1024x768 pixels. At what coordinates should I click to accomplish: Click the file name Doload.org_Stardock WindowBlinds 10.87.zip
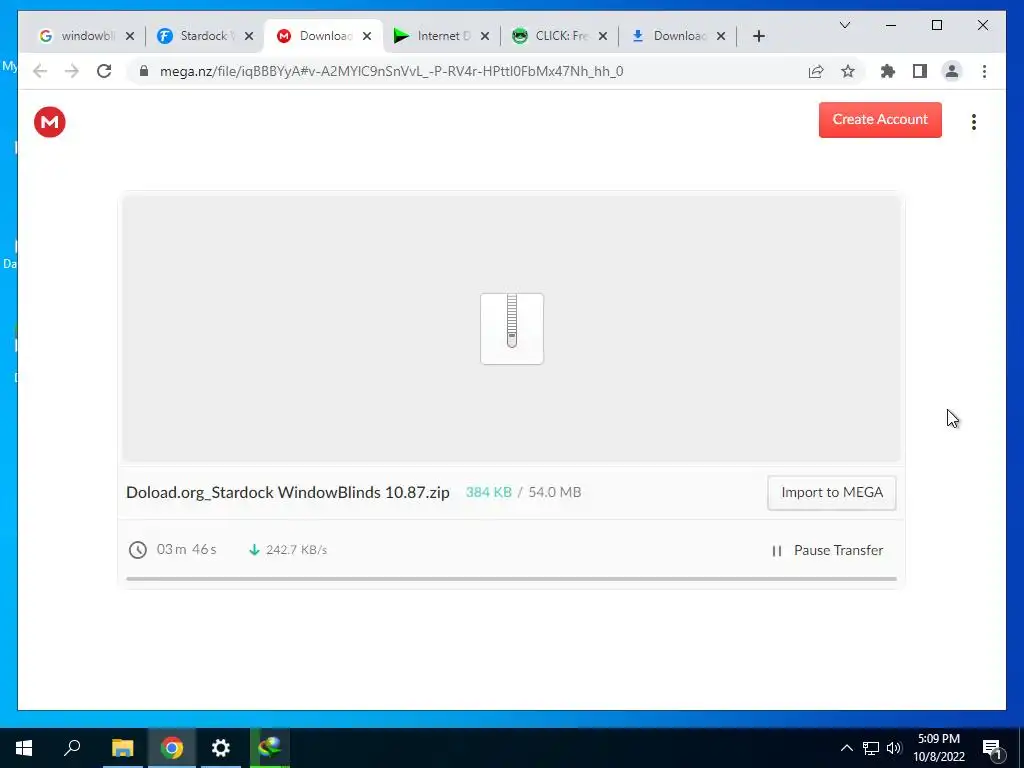pos(288,492)
